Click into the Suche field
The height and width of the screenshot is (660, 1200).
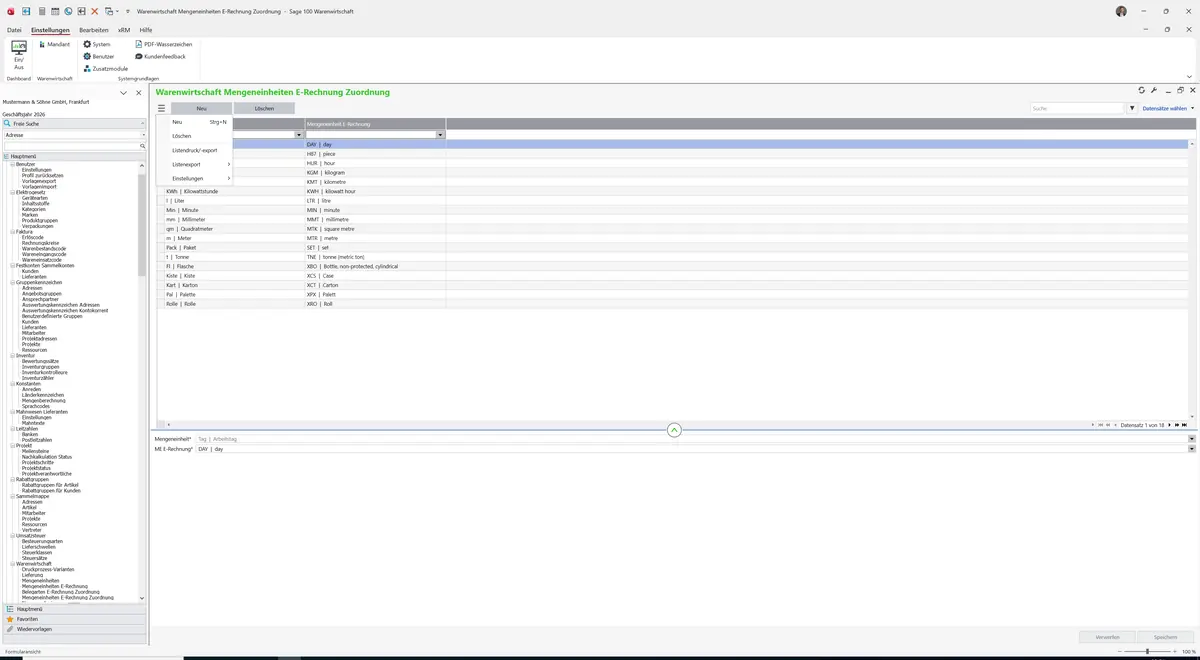[1078, 108]
